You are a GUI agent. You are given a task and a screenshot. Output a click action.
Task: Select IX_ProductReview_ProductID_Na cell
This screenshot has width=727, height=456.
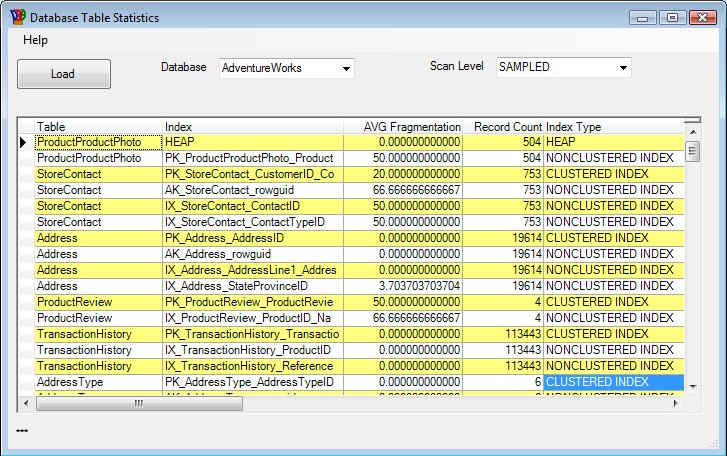[x=253, y=318]
